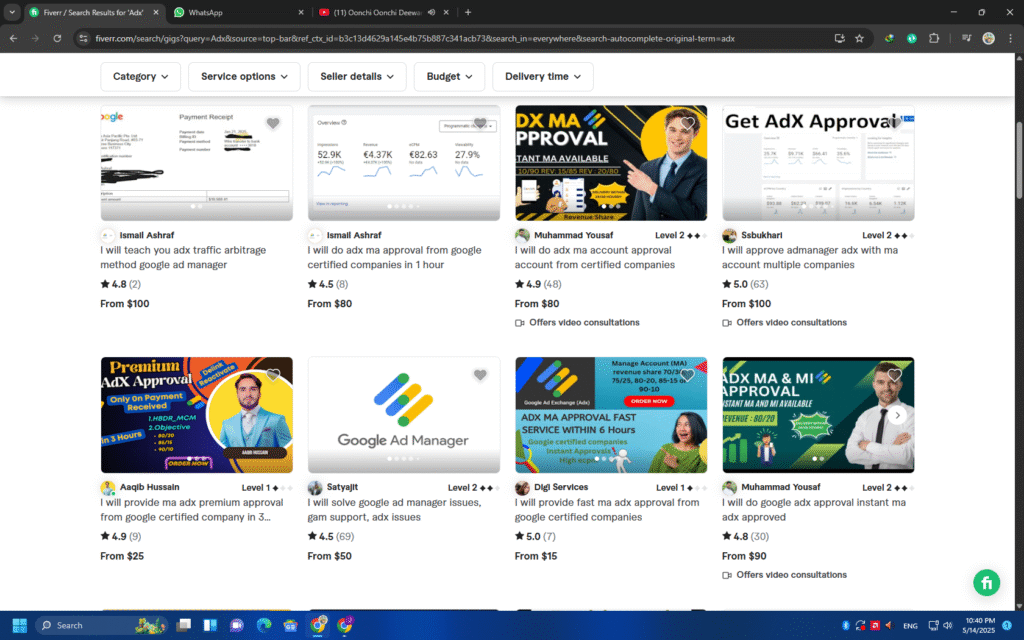The width and height of the screenshot is (1024, 640).
Task: Save Aaqib Hussain Premium AdX gig heart
Action: tap(273, 375)
